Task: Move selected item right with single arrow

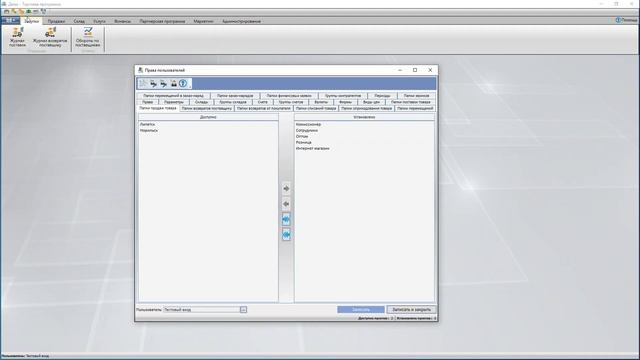Action: (x=286, y=189)
